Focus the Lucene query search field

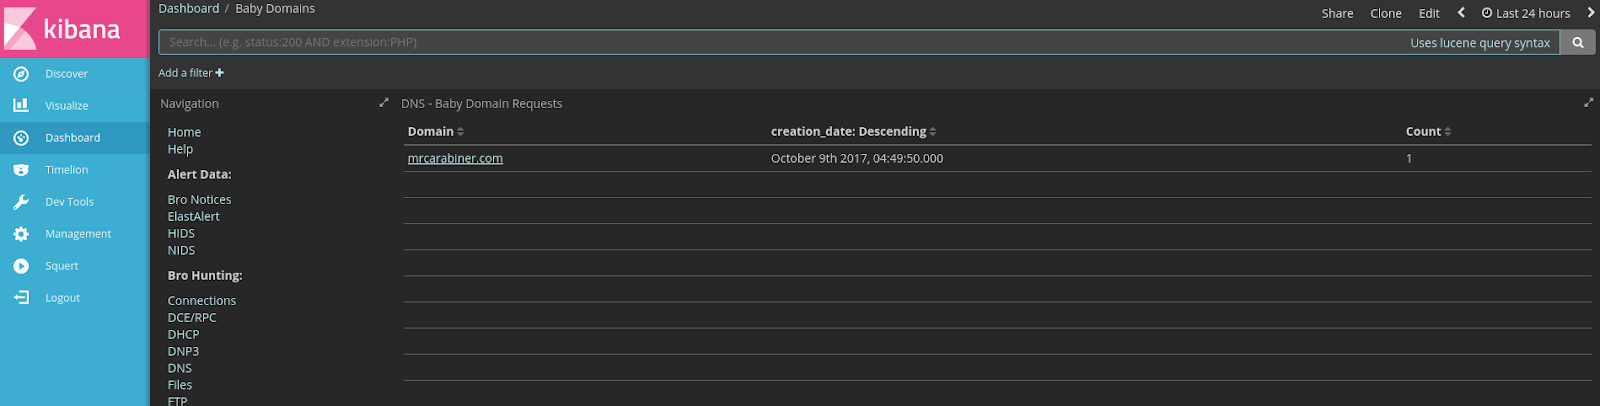coord(780,43)
